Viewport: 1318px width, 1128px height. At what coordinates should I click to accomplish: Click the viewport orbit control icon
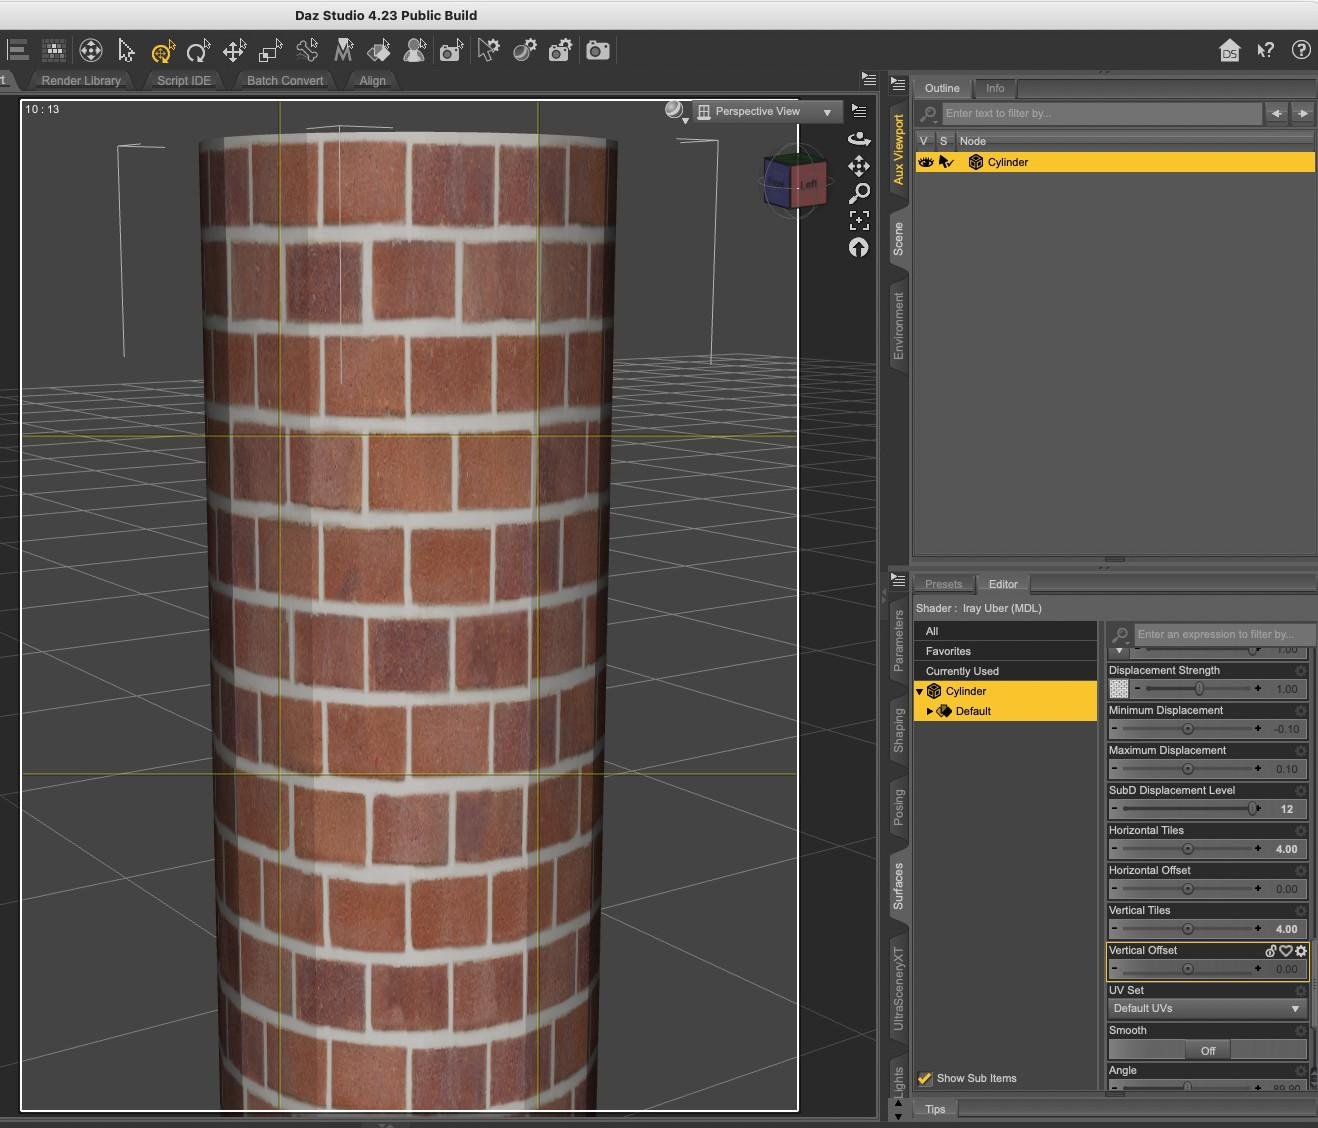pyautogui.click(x=858, y=139)
